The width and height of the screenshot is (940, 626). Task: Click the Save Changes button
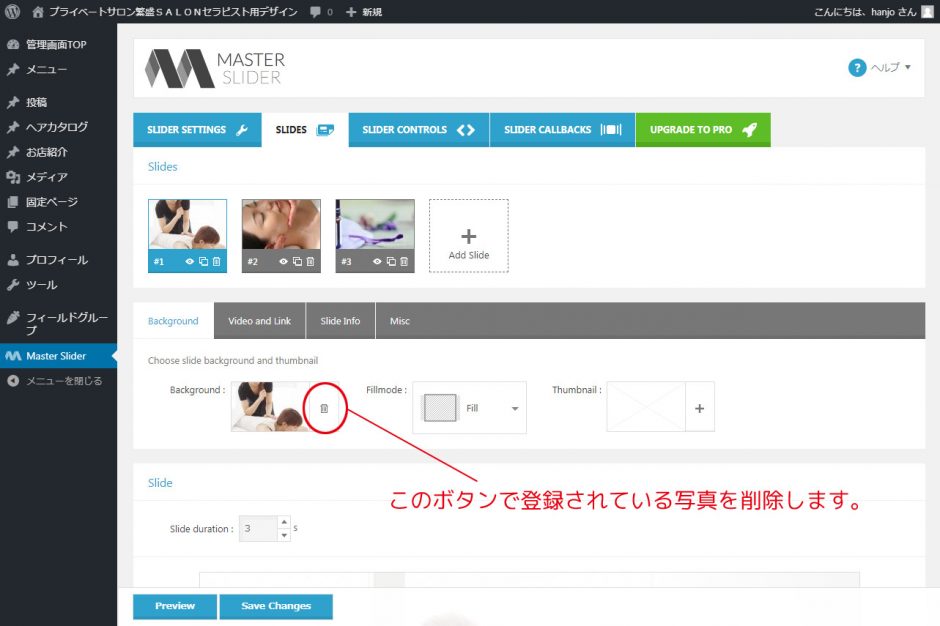[276, 606]
